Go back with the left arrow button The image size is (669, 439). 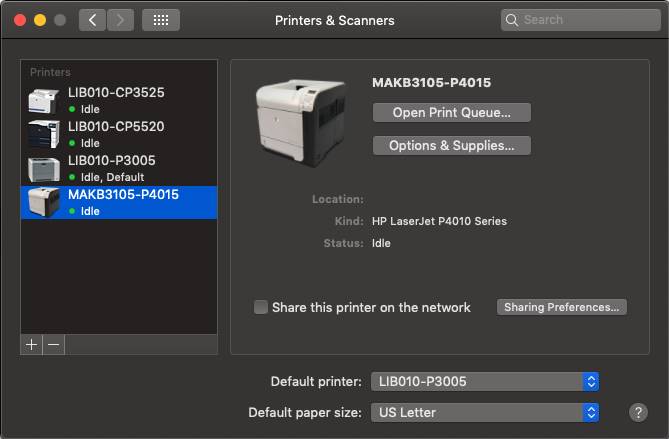[92, 20]
